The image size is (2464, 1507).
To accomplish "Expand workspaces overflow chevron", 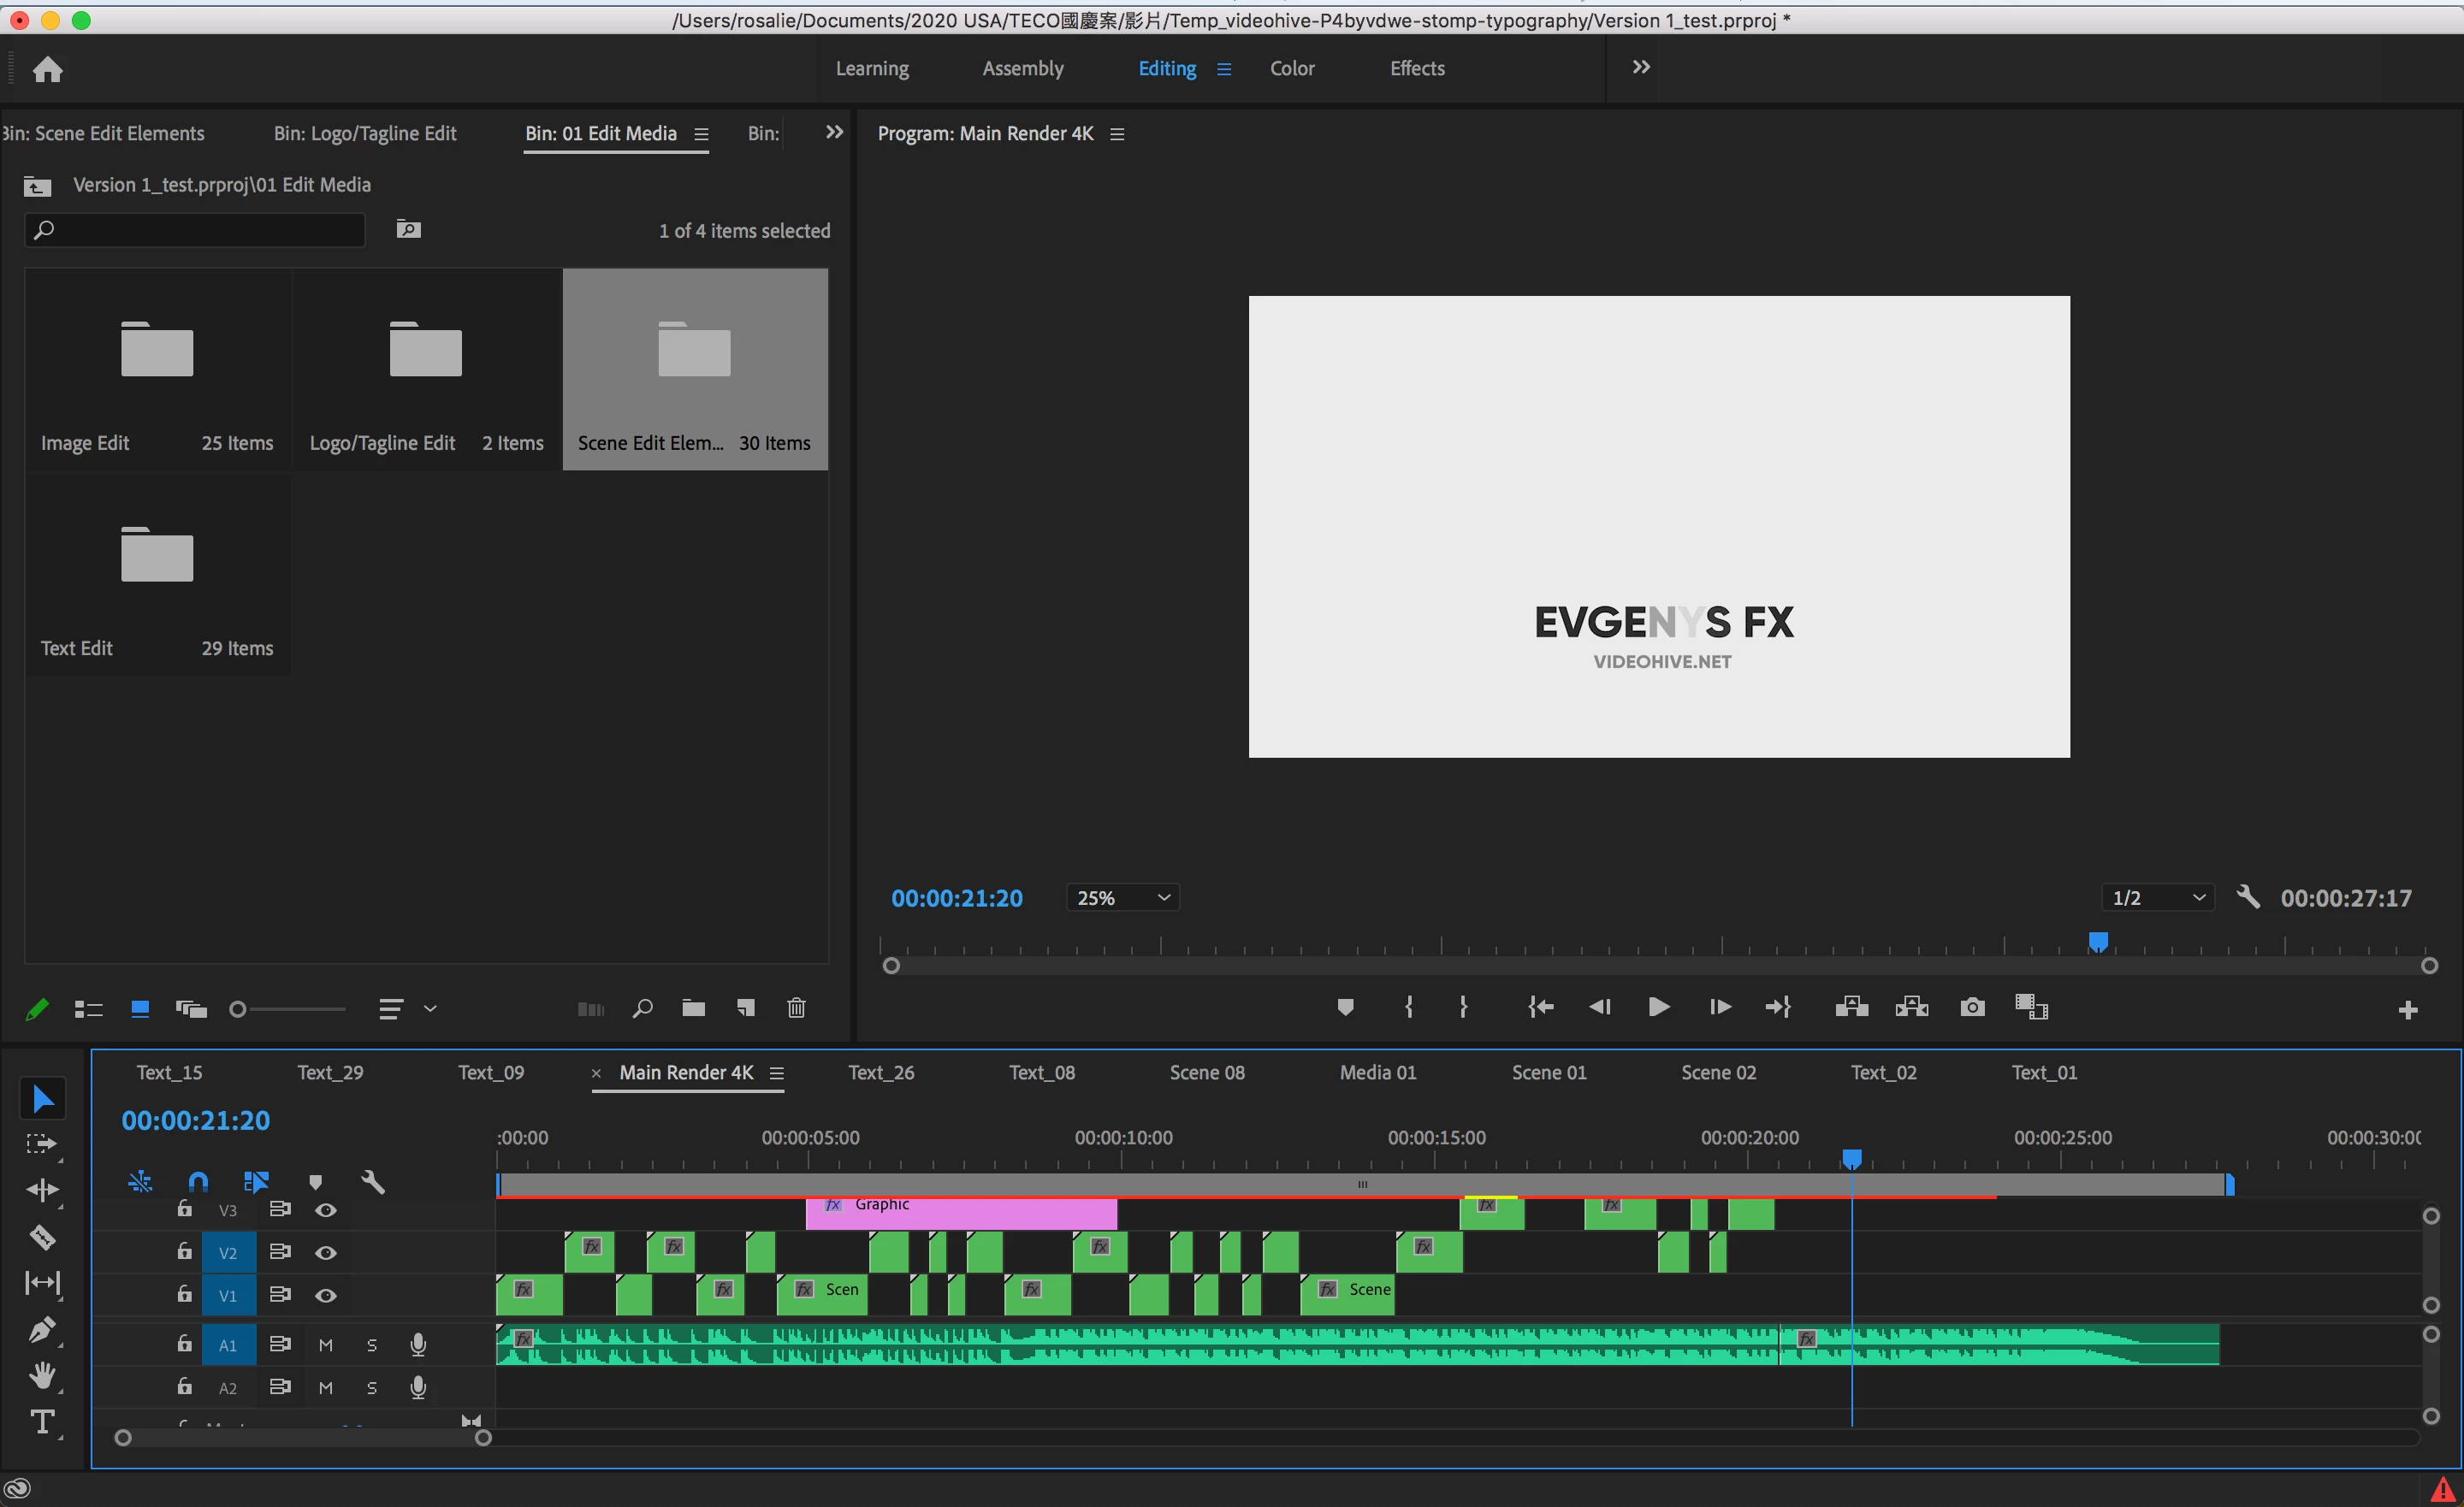I will [1641, 67].
